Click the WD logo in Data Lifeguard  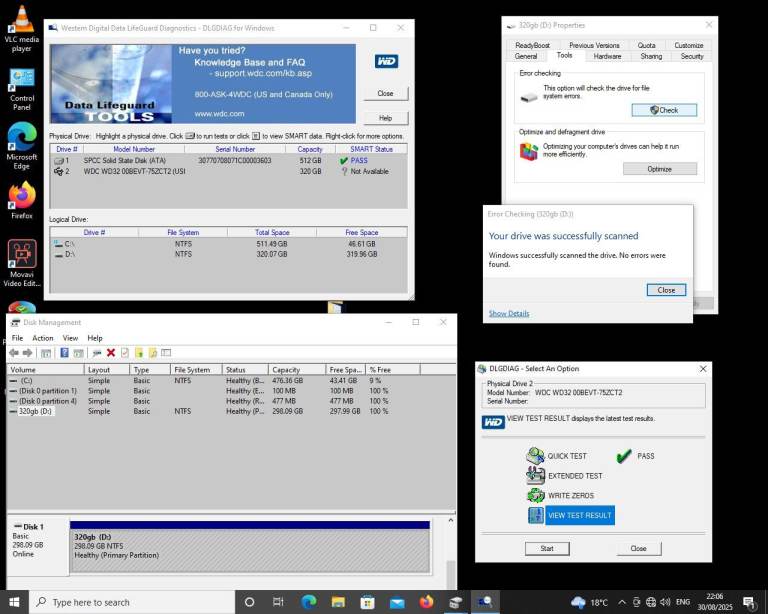coord(386,61)
